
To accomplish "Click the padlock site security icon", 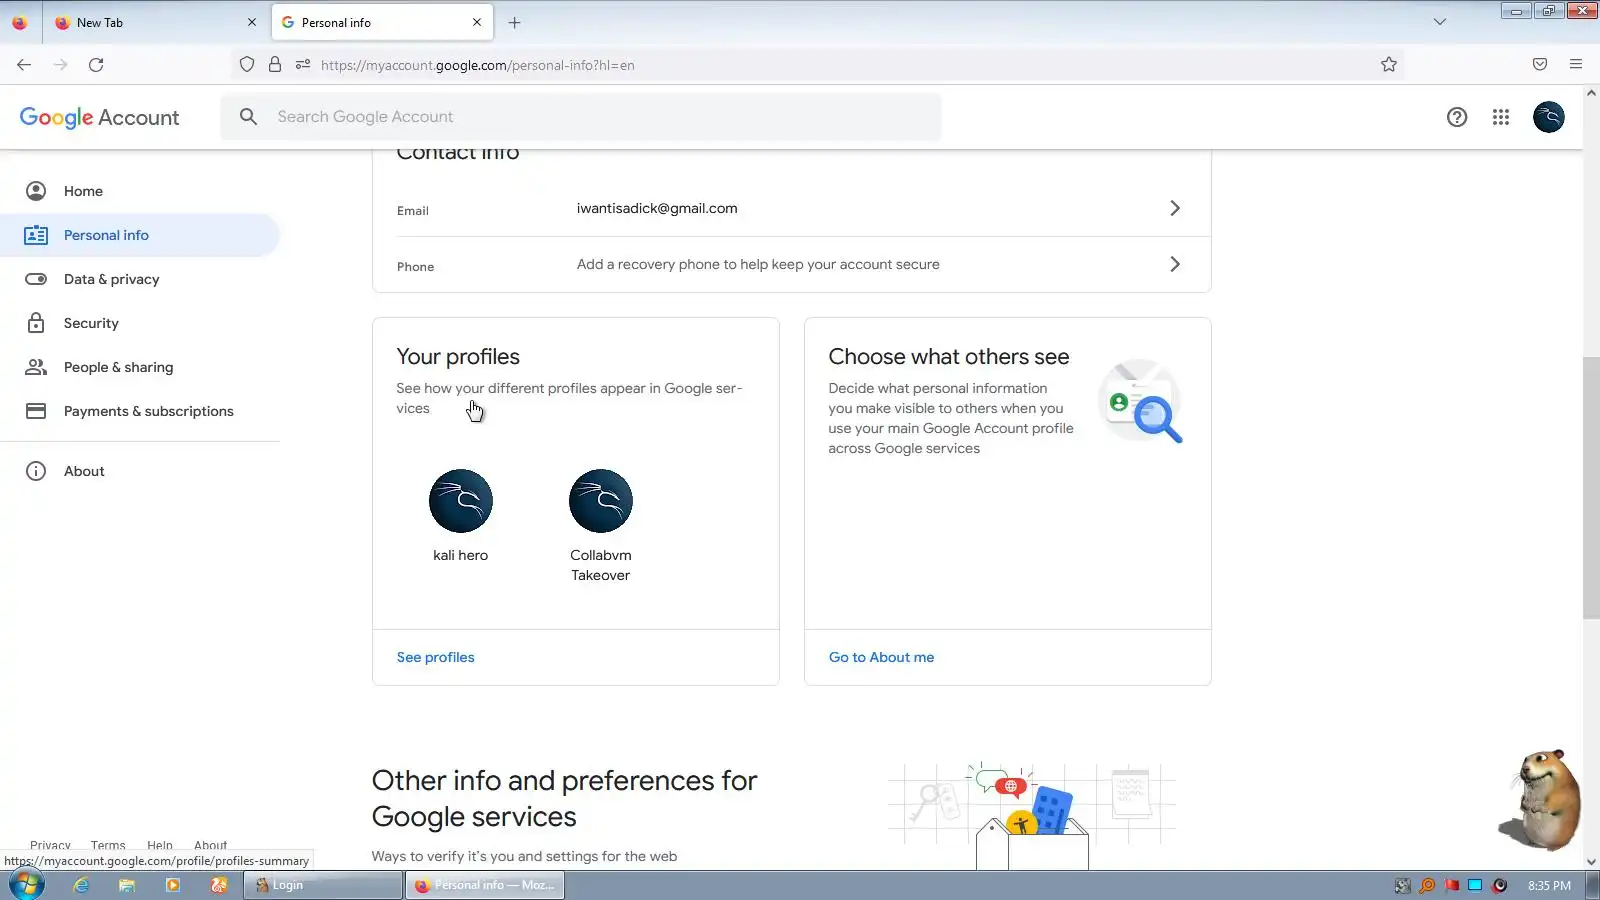I will pyautogui.click(x=275, y=65).
